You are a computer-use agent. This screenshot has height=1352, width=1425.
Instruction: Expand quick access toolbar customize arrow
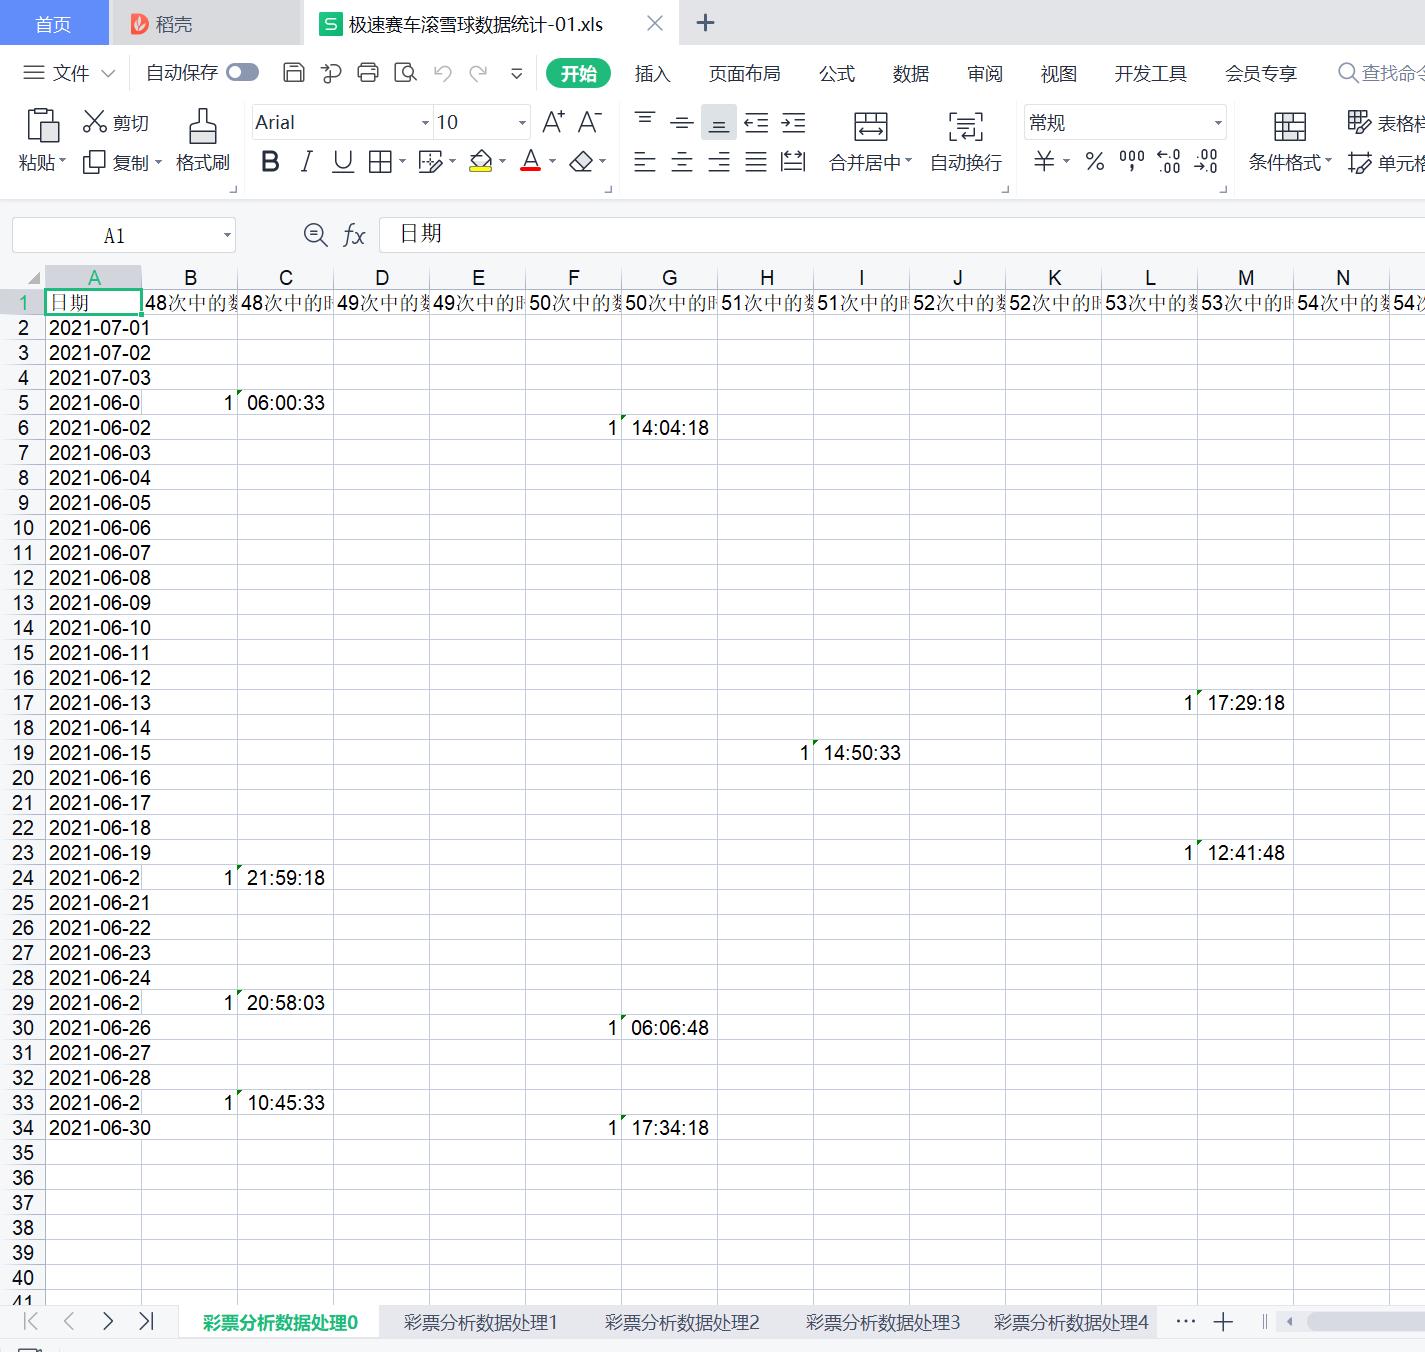pyautogui.click(x=517, y=73)
